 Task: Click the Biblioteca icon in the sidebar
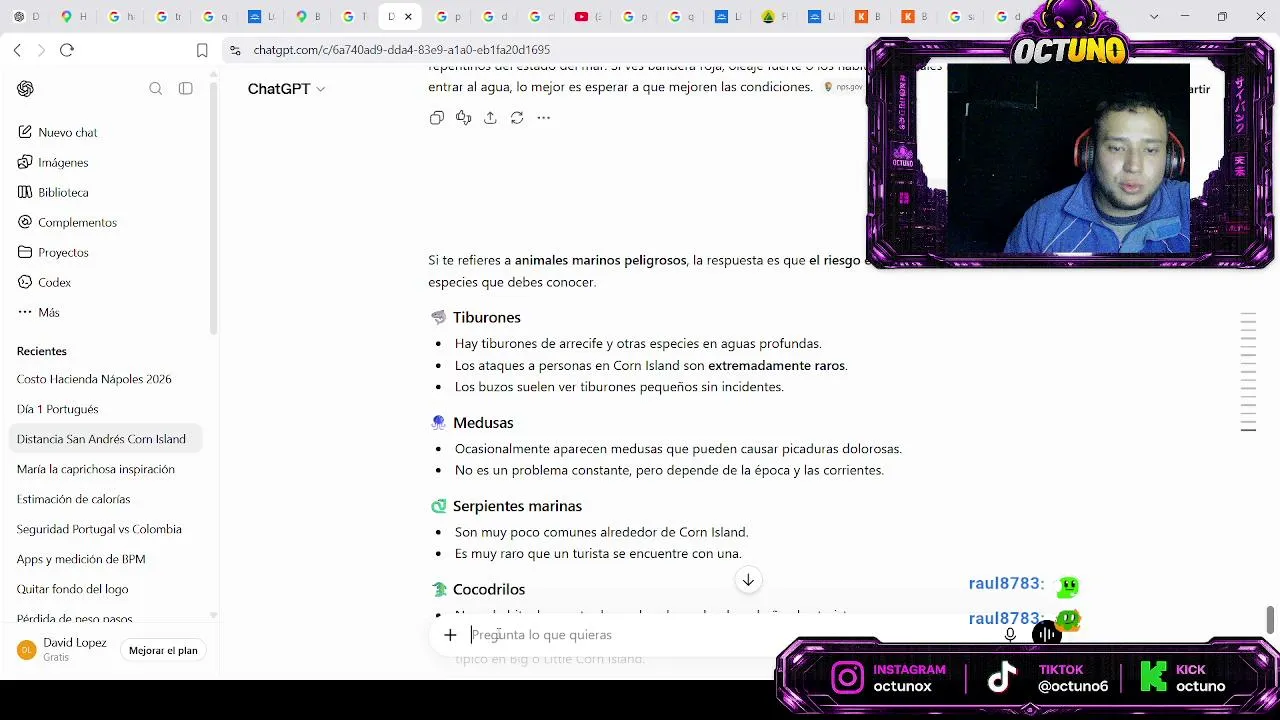tap(25, 192)
